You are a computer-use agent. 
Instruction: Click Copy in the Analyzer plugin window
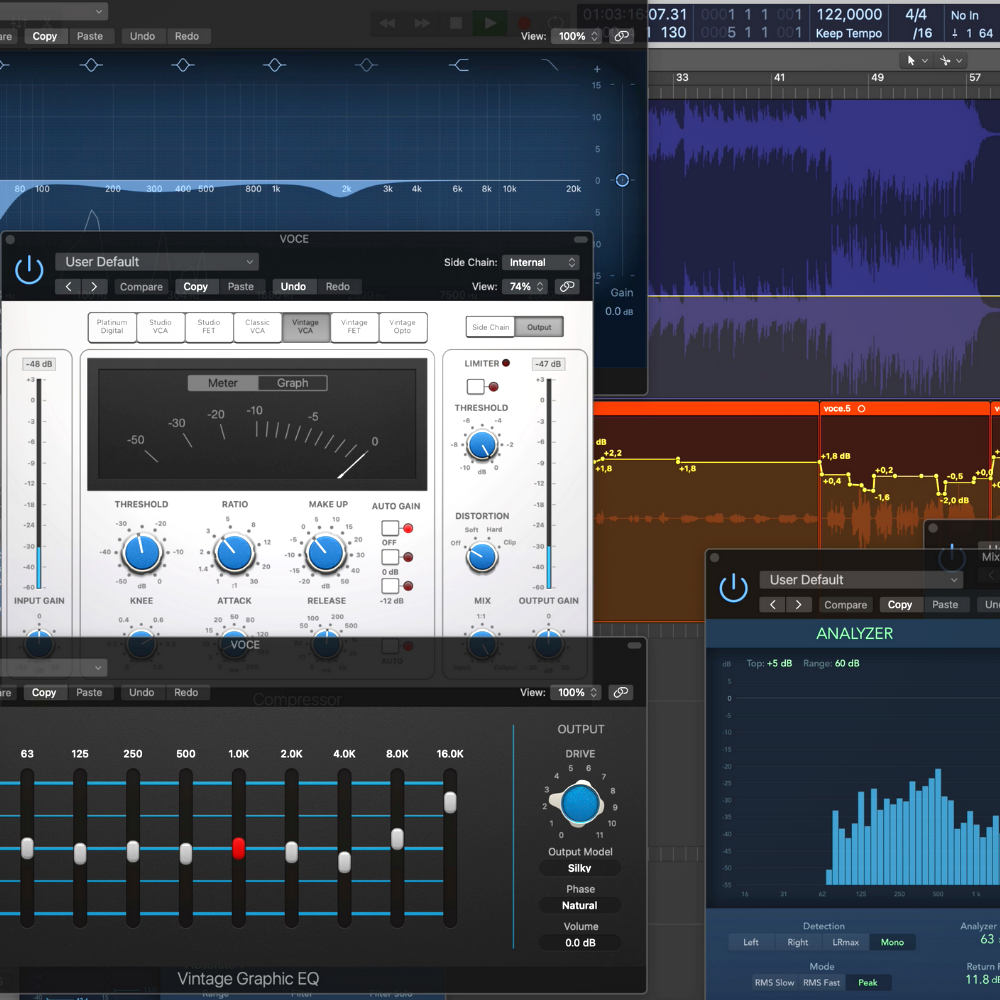pos(899,605)
